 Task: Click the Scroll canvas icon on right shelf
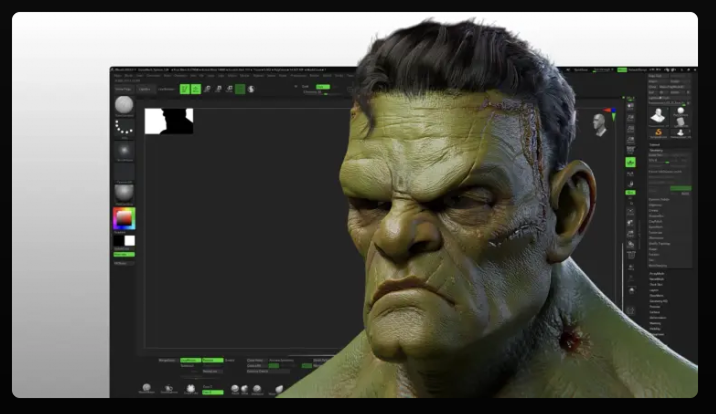coord(631,118)
